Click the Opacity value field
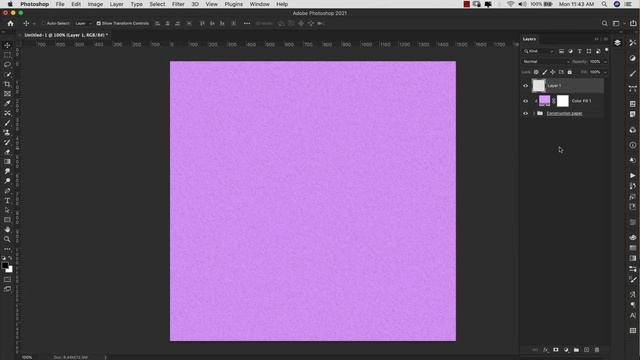 coord(595,62)
